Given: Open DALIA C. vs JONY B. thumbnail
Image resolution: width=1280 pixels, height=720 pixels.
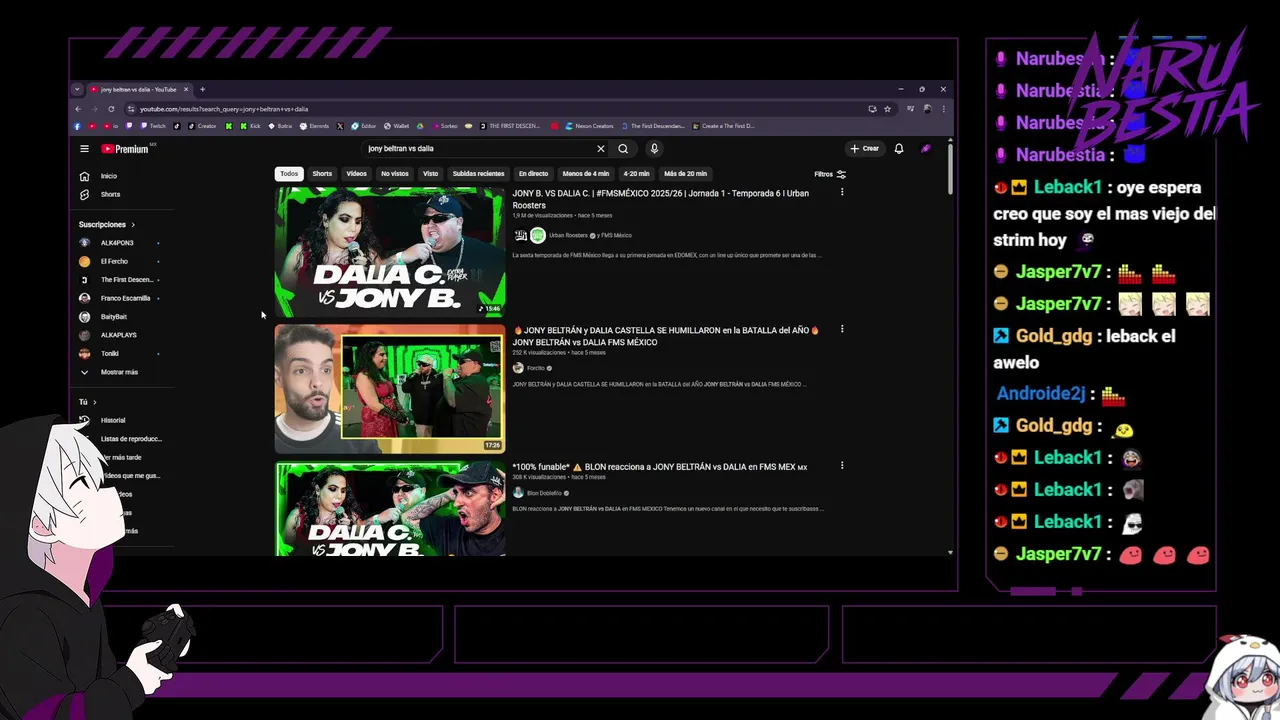Looking at the screenshot, I should [390, 252].
